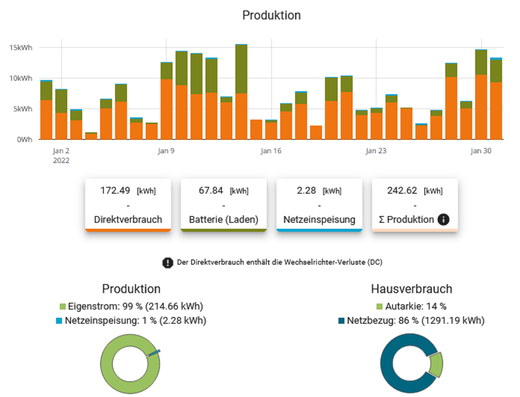Click the light green Autarkie donut slice
This screenshot has height=397, width=520.
(x=436, y=364)
